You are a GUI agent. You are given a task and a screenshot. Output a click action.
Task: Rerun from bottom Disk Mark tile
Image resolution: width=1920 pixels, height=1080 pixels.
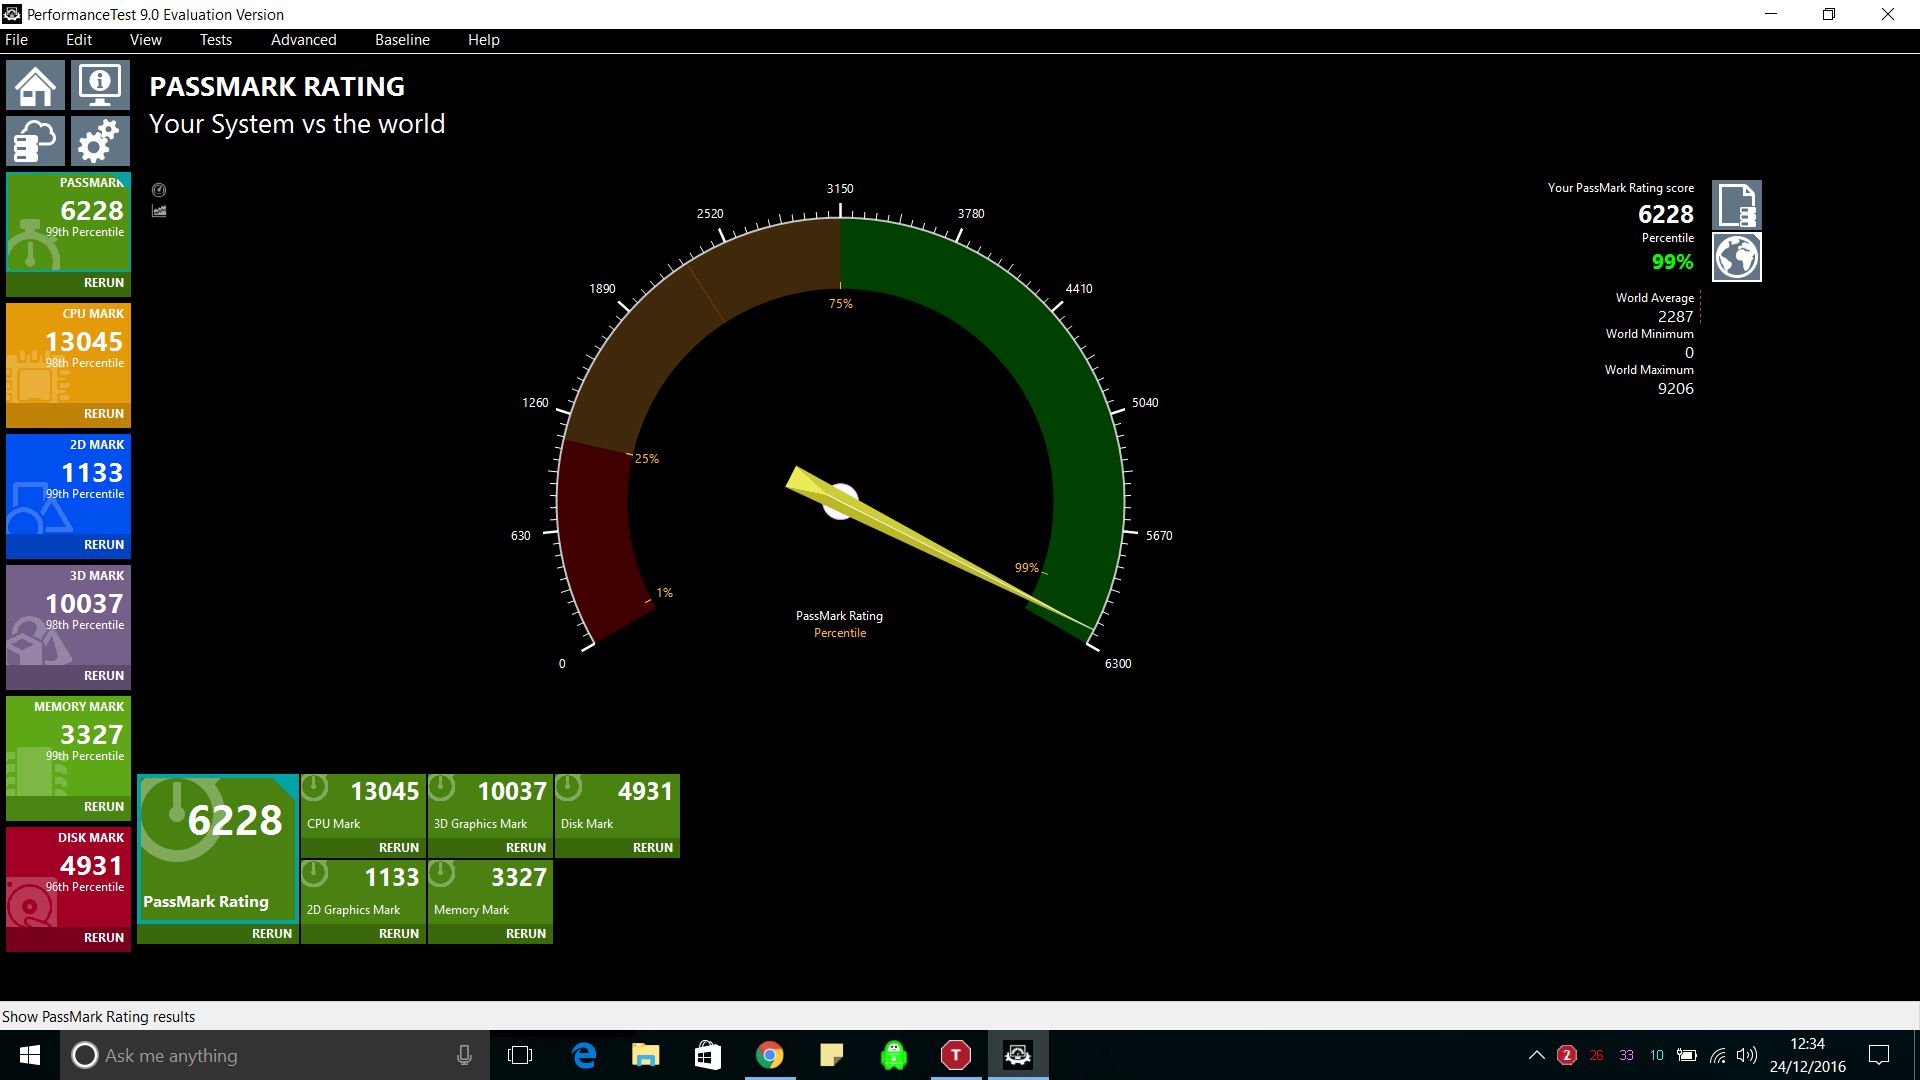pos(653,848)
